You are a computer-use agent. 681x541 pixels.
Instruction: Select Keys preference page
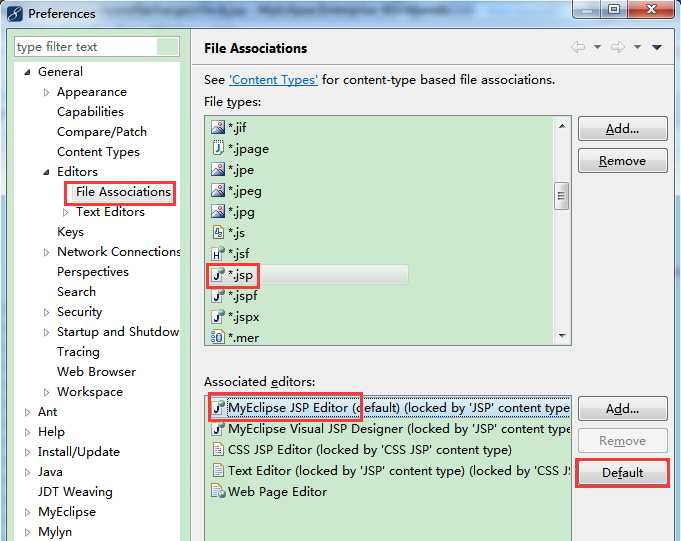coord(70,232)
